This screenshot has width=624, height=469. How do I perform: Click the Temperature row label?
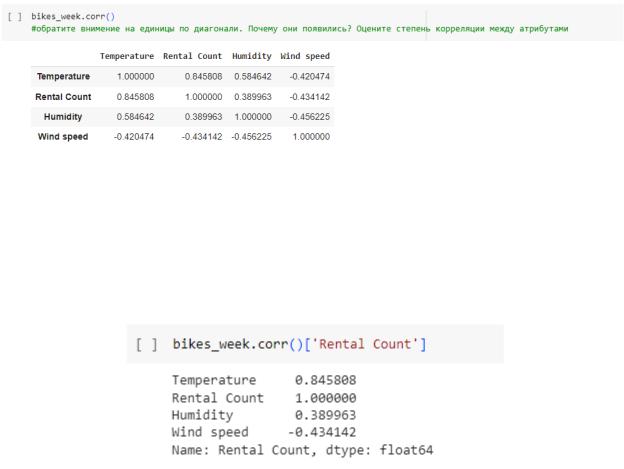tap(63, 76)
